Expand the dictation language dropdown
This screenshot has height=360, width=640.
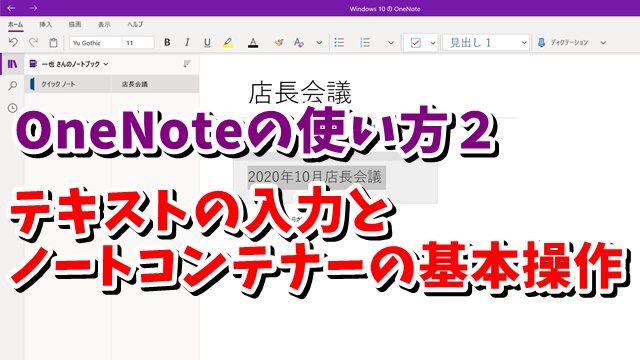(x=603, y=42)
